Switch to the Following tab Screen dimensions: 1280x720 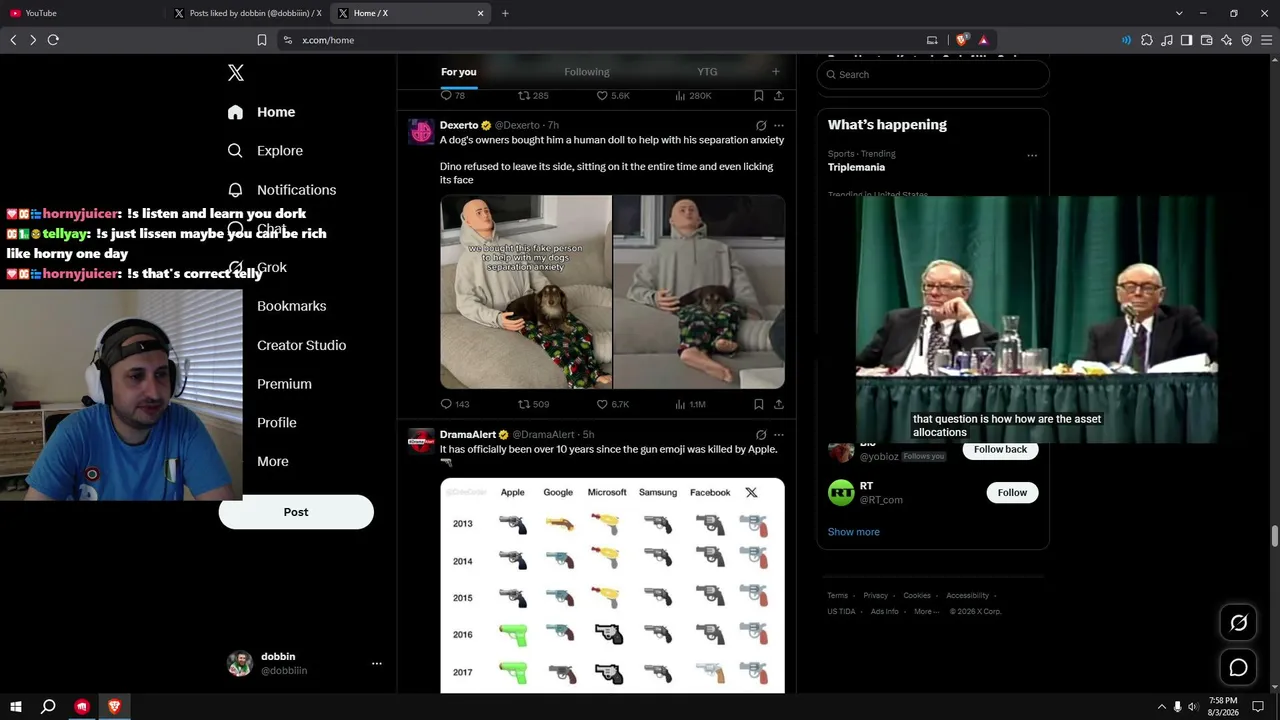[587, 72]
